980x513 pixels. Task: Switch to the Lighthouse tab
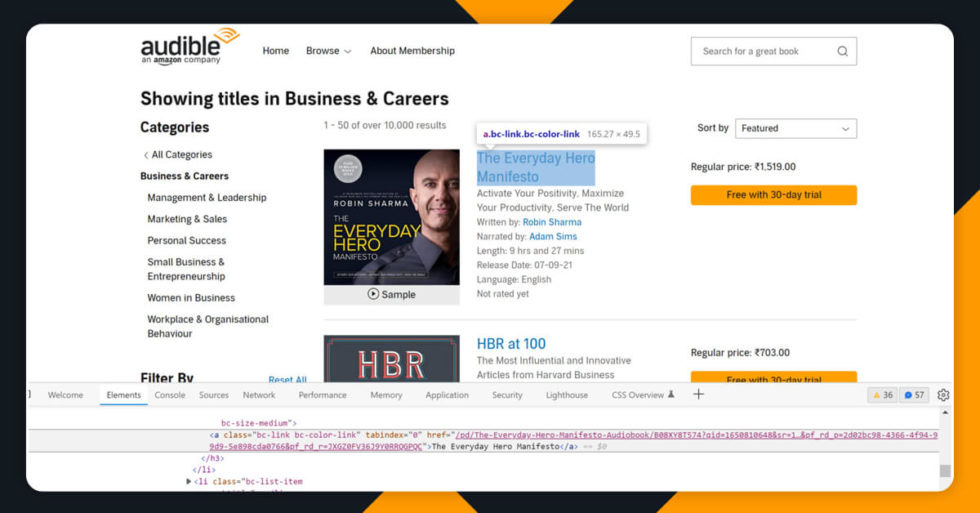(x=567, y=395)
